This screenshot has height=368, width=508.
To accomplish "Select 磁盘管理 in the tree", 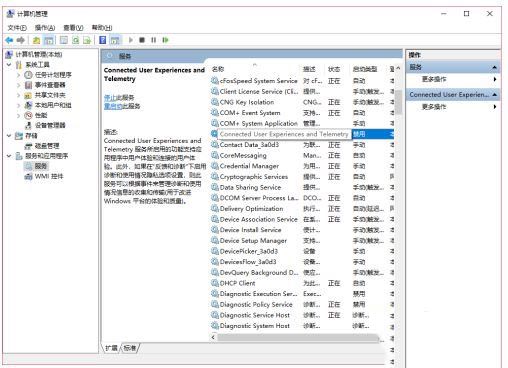I will (47, 146).
